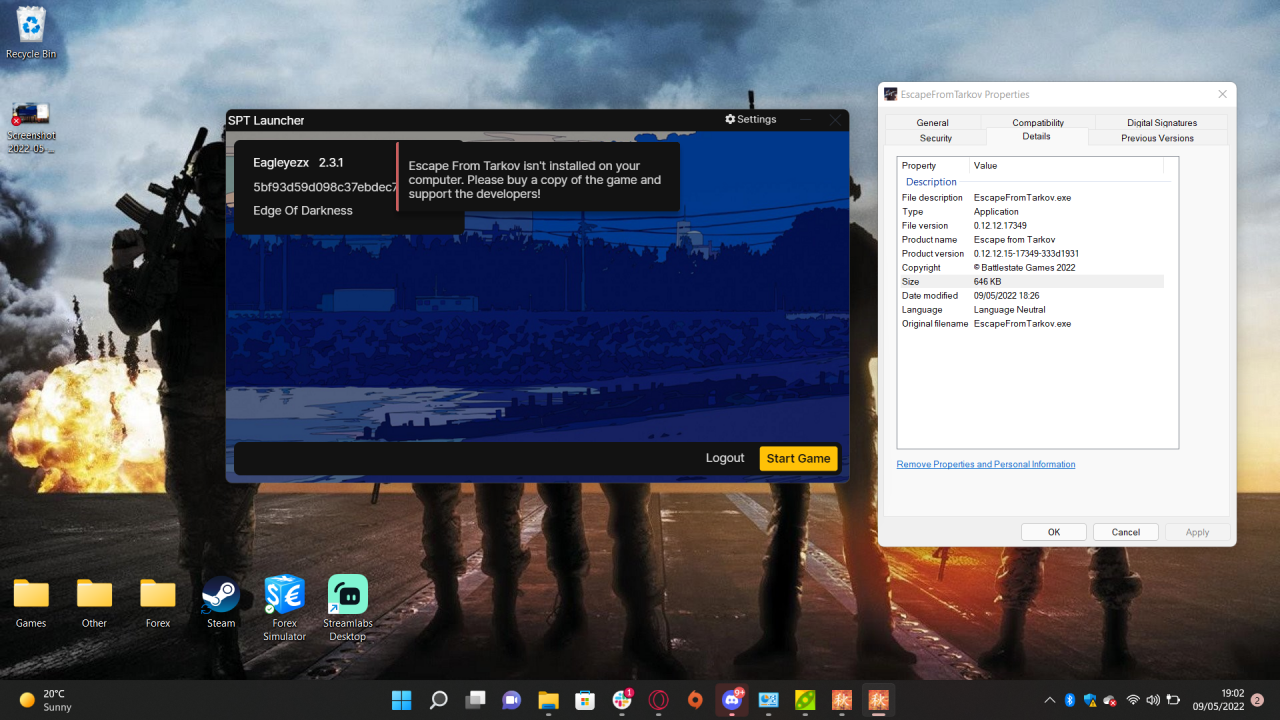Viewport: 1280px width, 720px height.
Task: Click the Start Game button
Action: point(798,458)
